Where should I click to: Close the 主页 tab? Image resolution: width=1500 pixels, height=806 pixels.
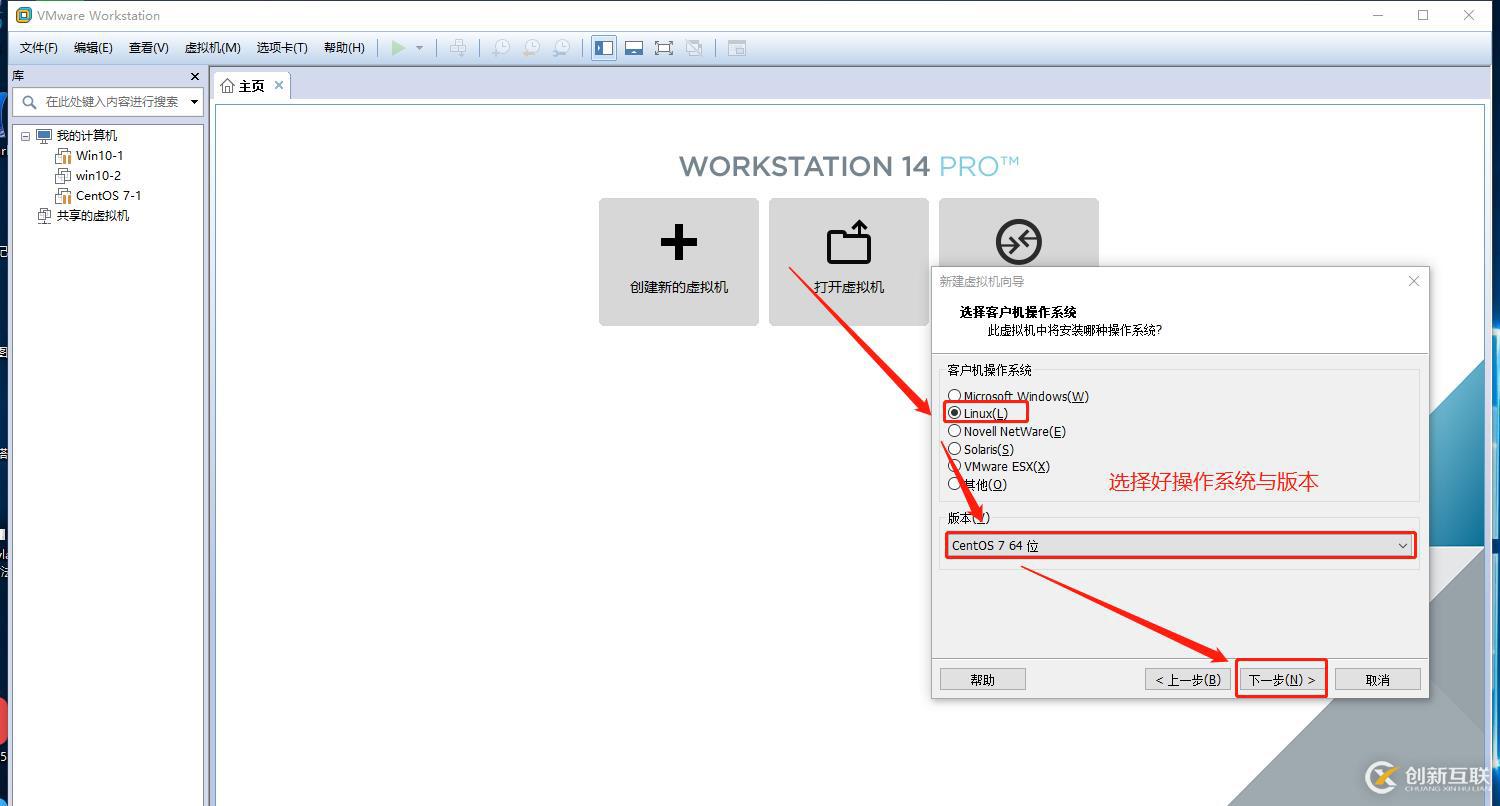pyautogui.click(x=279, y=85)
